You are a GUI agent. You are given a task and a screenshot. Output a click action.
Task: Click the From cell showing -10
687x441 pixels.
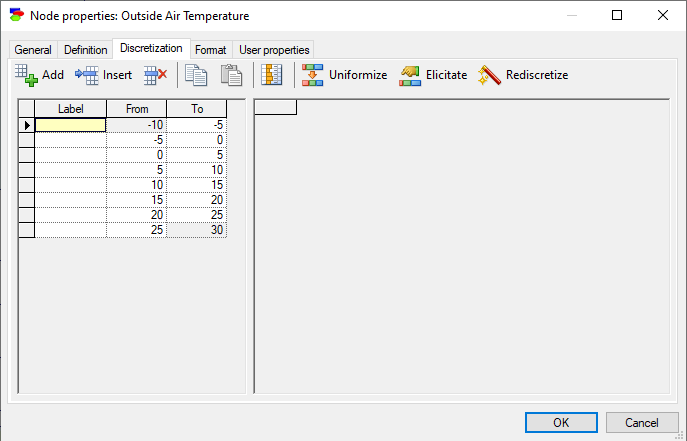coord(137,125)
